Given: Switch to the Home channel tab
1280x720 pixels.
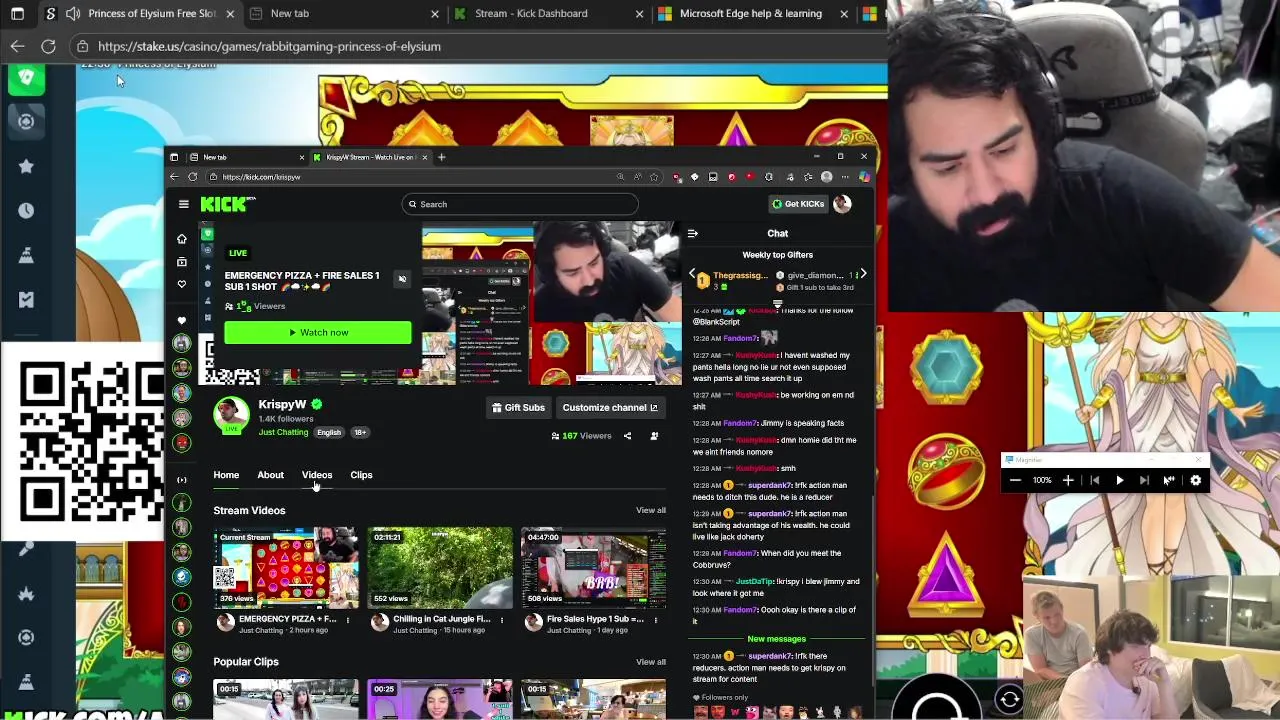Looking at the screenshot, I should point(226,475).
